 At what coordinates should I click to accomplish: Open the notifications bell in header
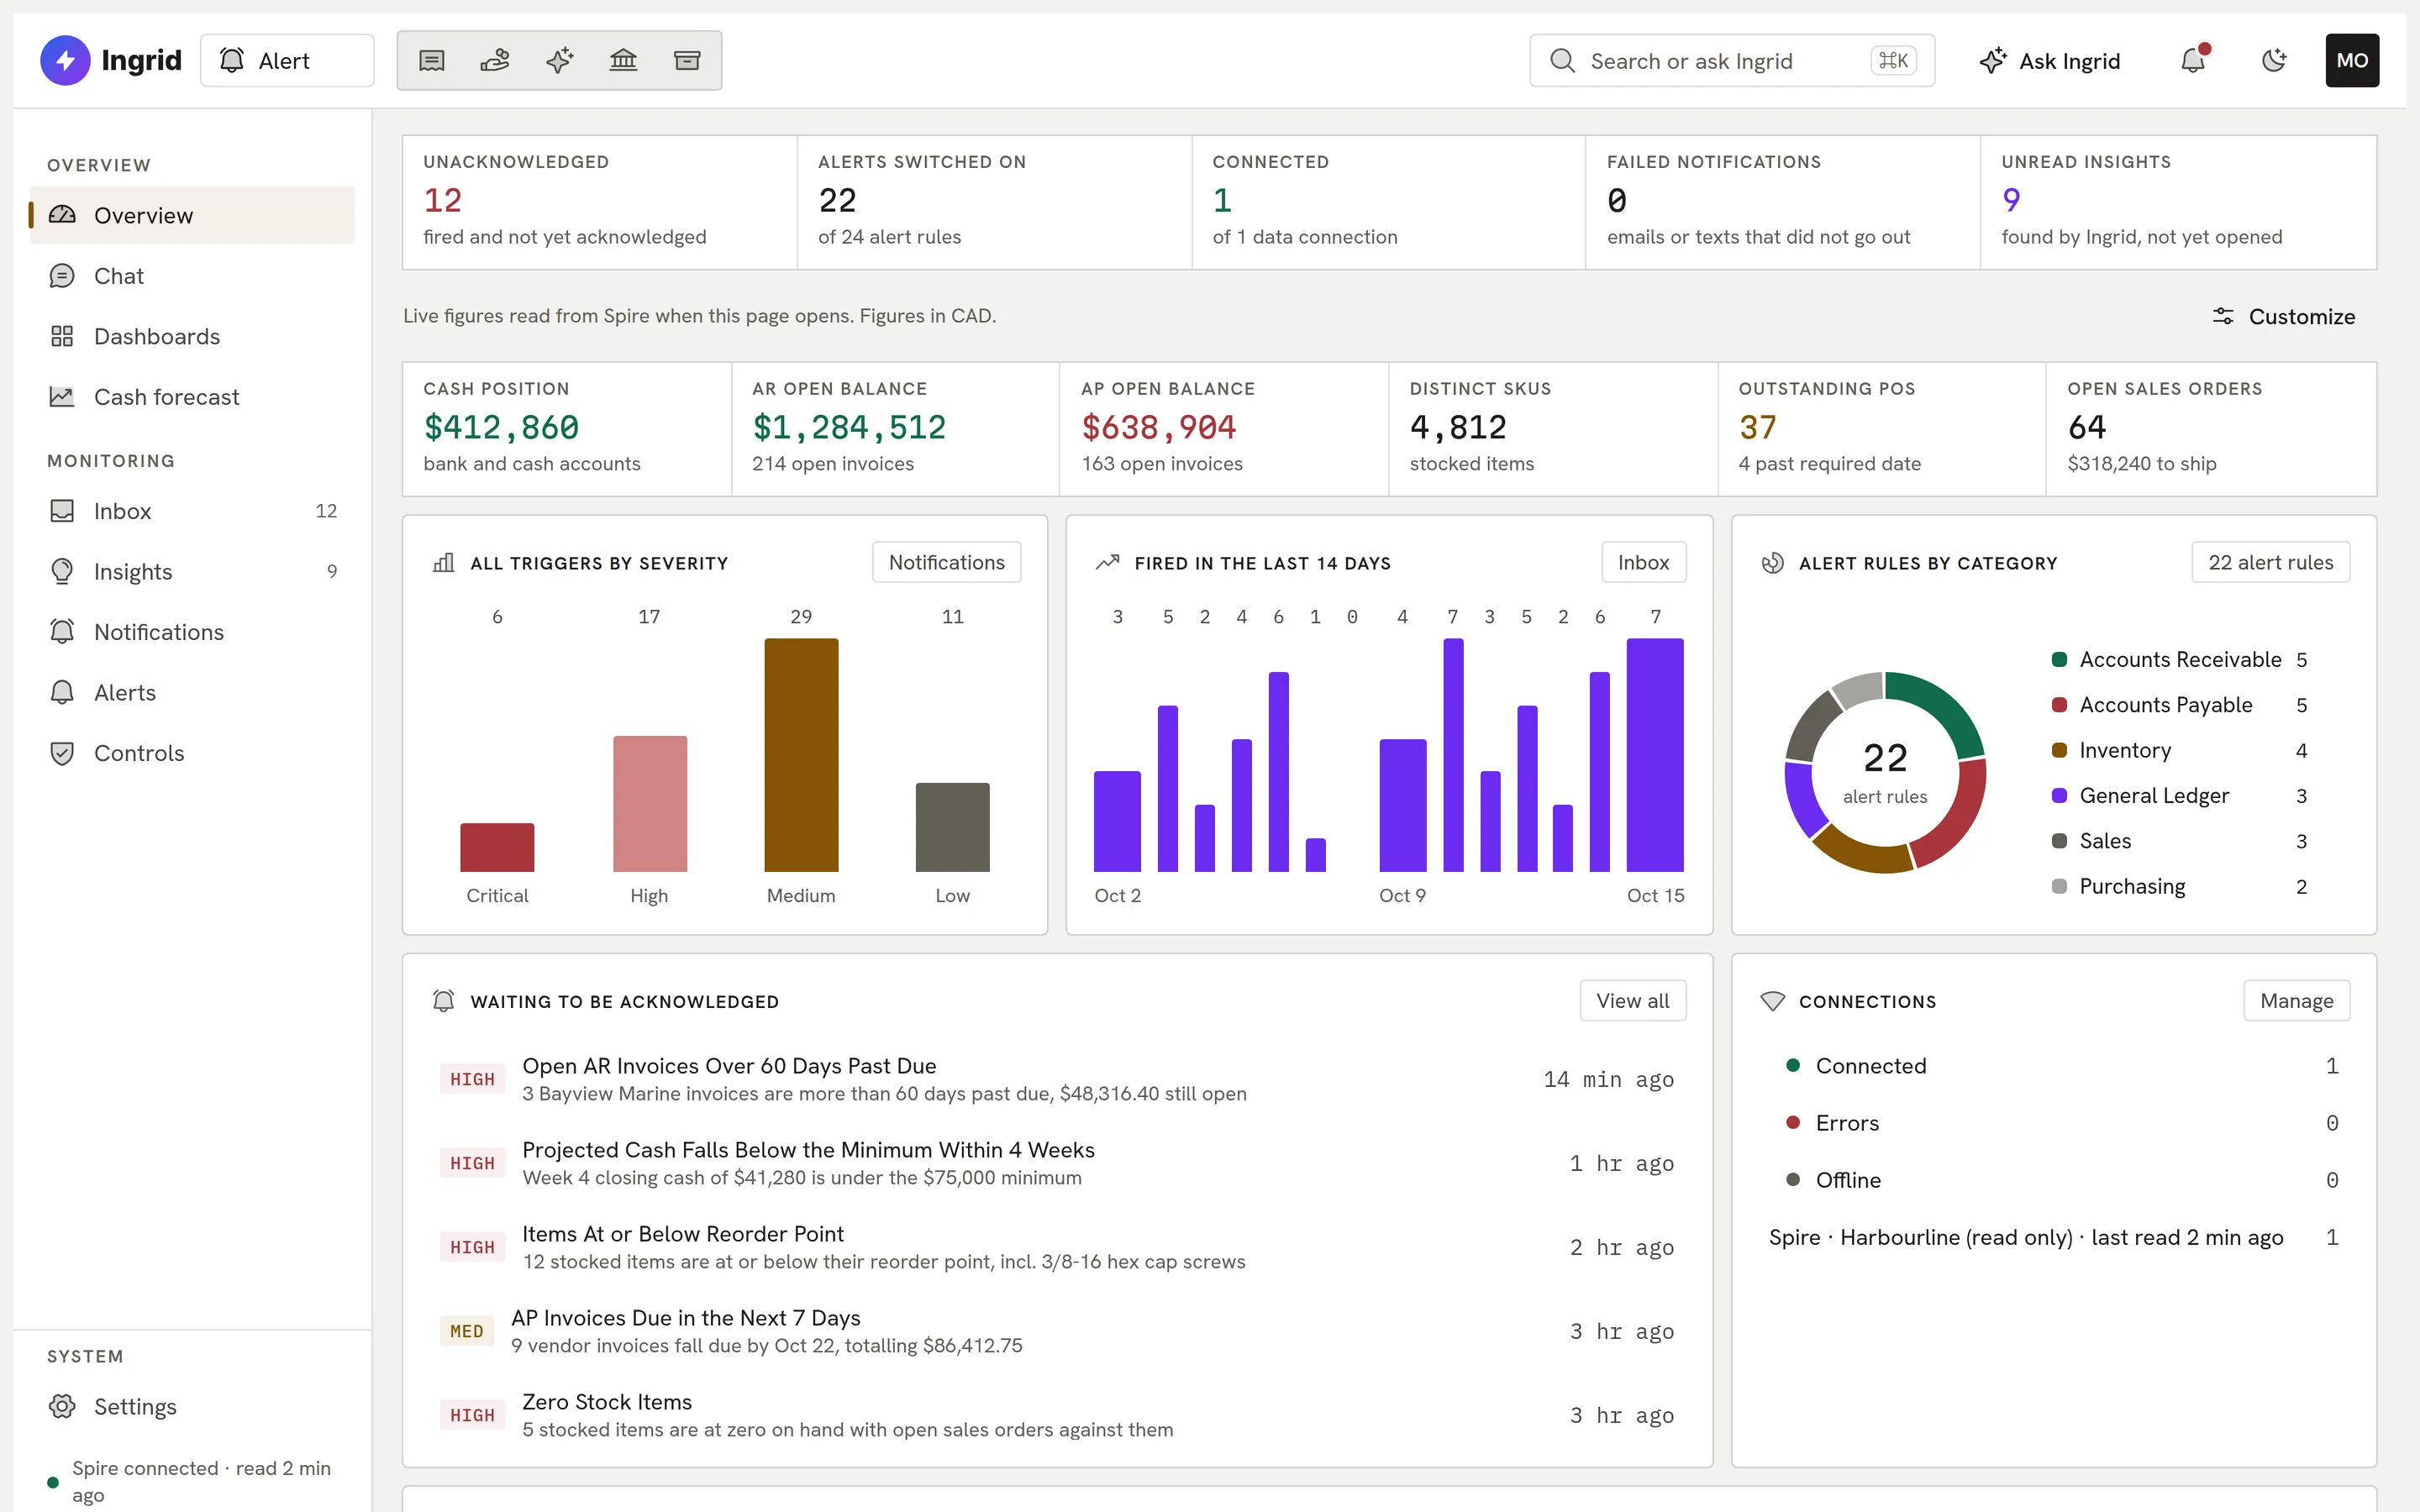pos(2193,61)
